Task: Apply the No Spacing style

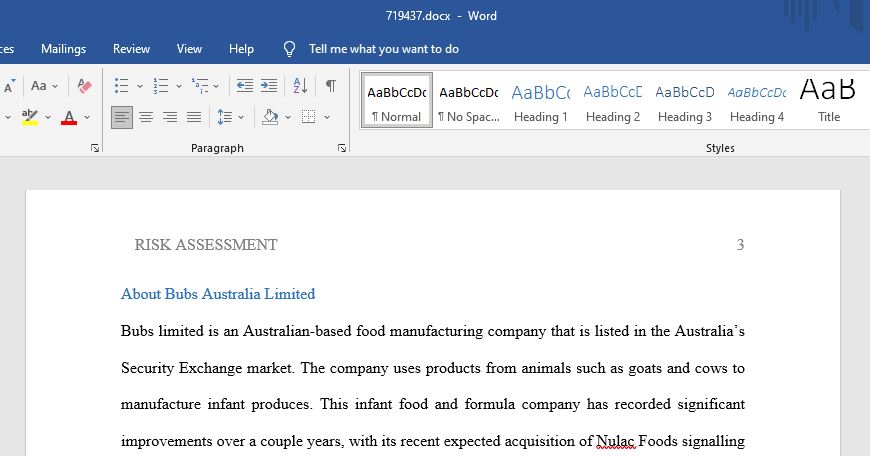Action: (x=469, y=100)
